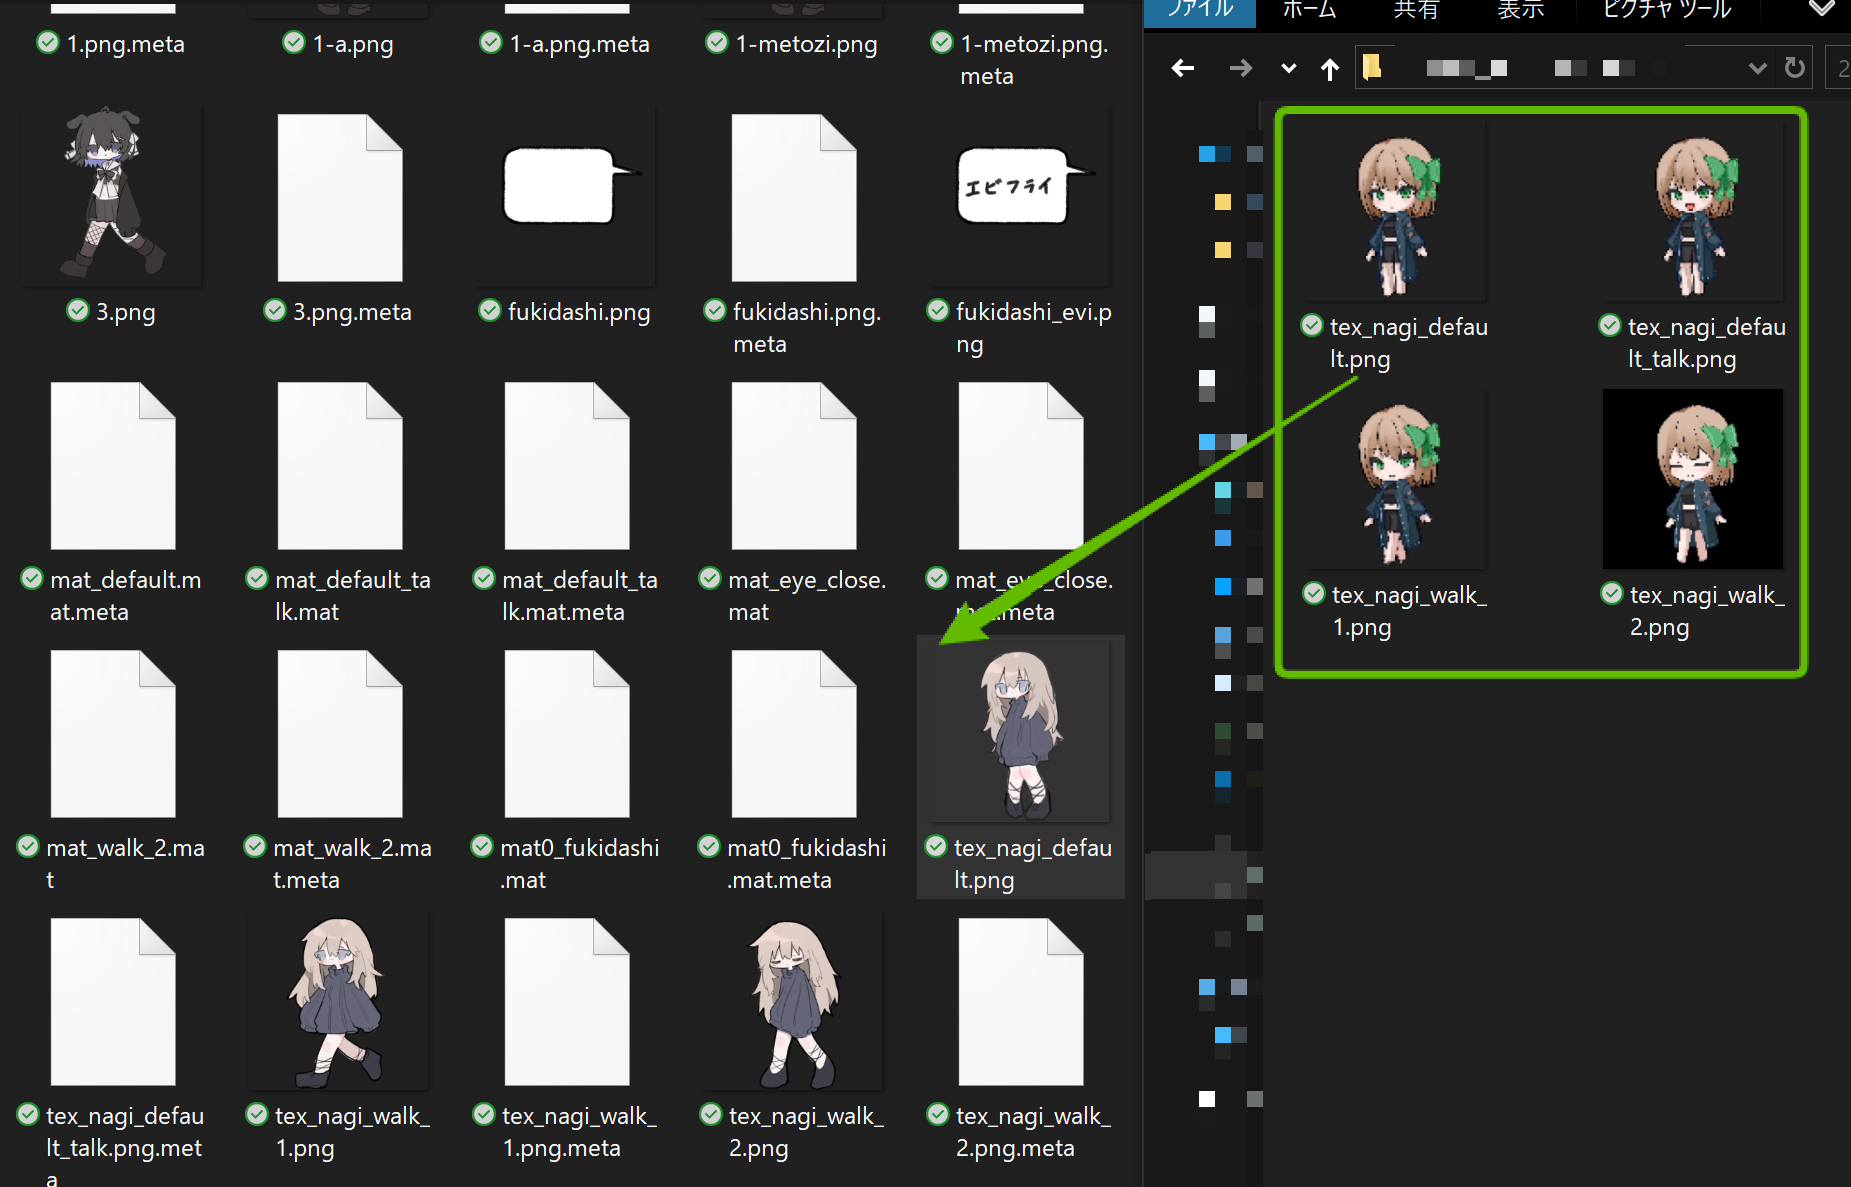Expand the address bar history dropdown

coord(1757,68)
